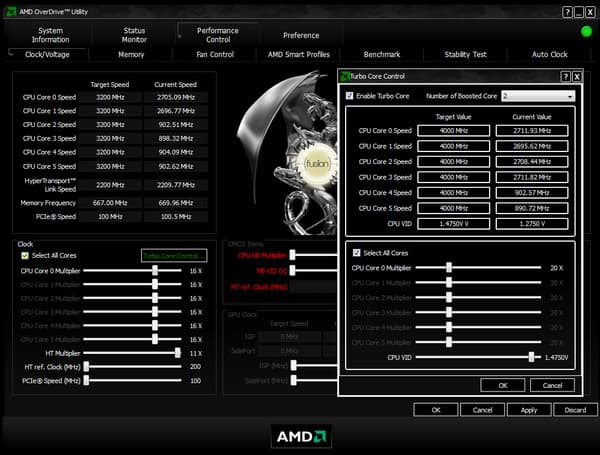The image size is (600, 455).
Task: Select Fan Control sub-tab
Action: (x=215, y=54)
